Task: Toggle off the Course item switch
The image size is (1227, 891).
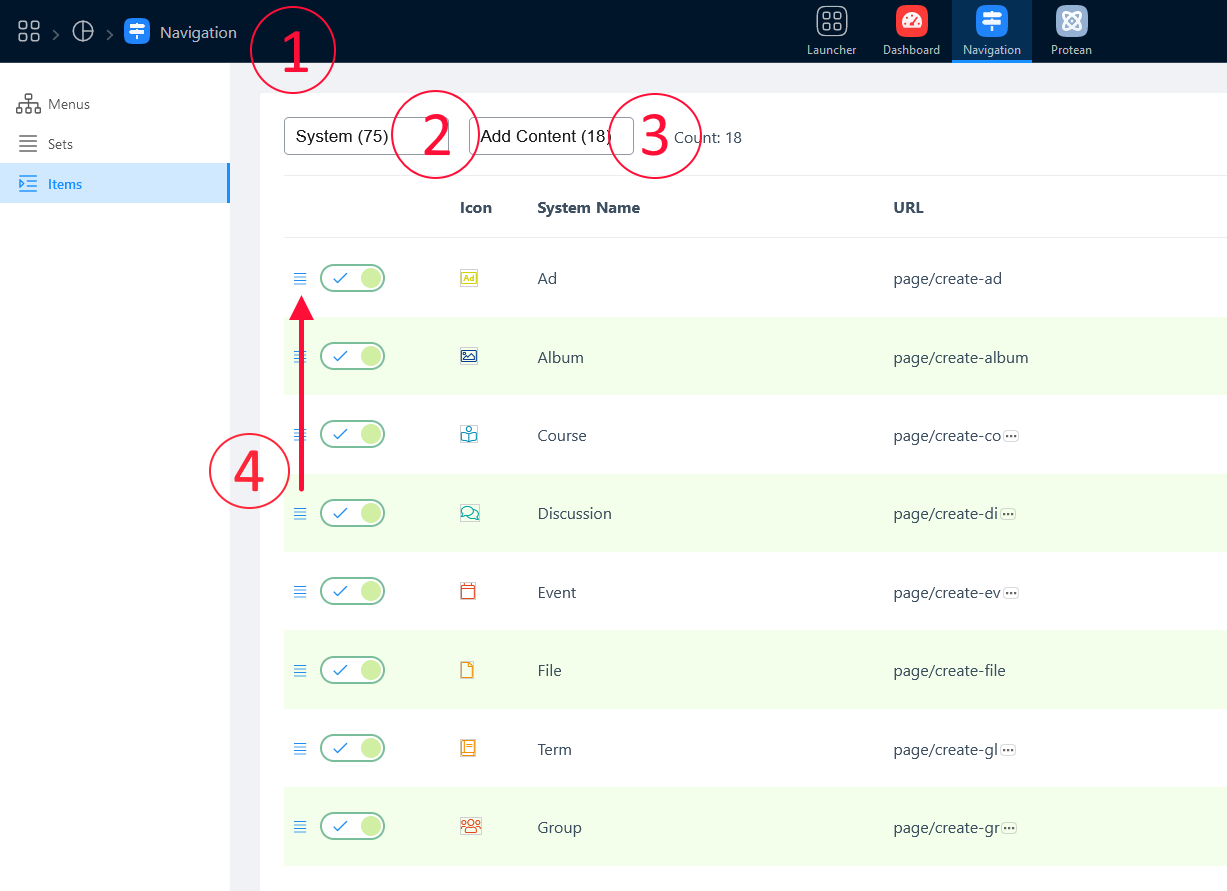Action: [352, 434]
